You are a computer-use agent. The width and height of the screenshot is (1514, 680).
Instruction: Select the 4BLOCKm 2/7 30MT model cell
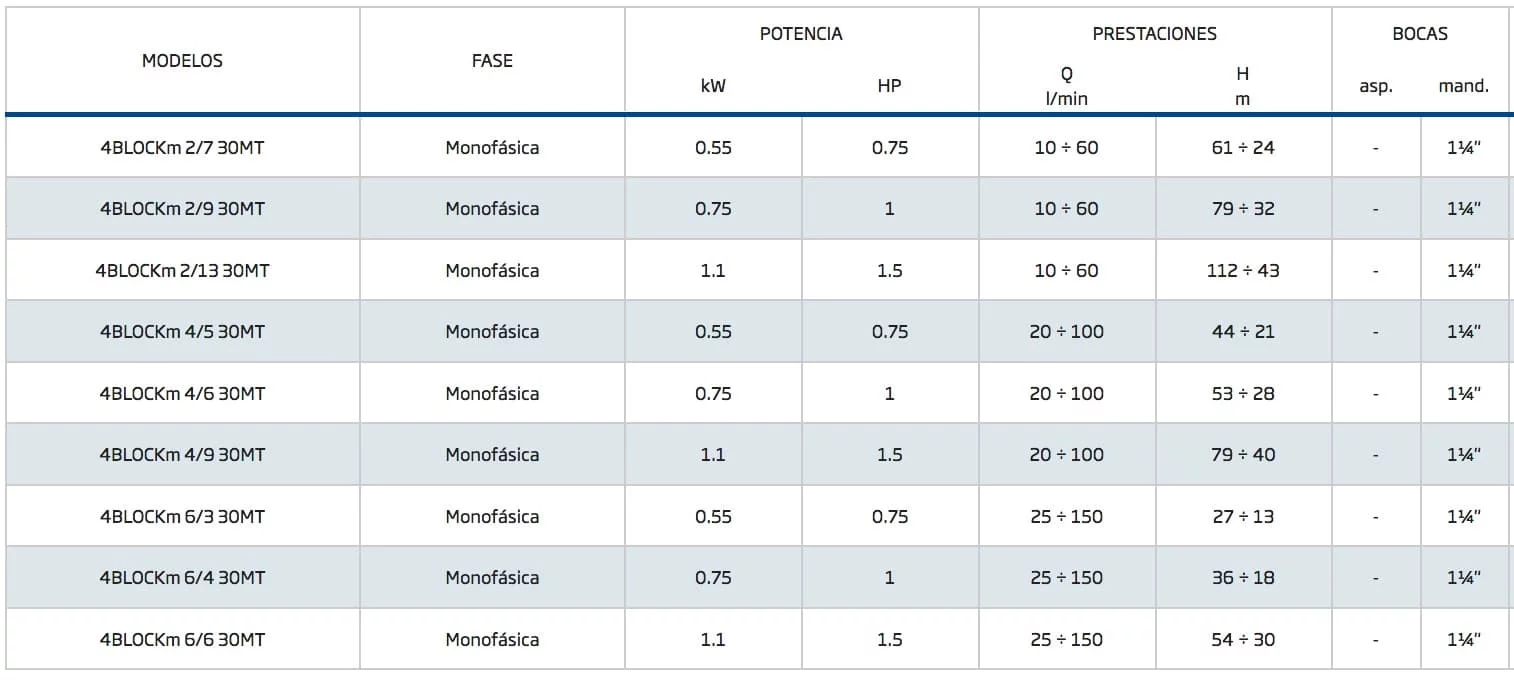pos(182,148)
